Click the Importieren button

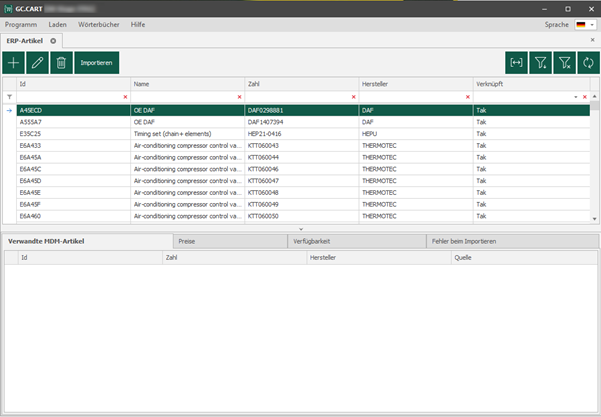coord(97,62)
